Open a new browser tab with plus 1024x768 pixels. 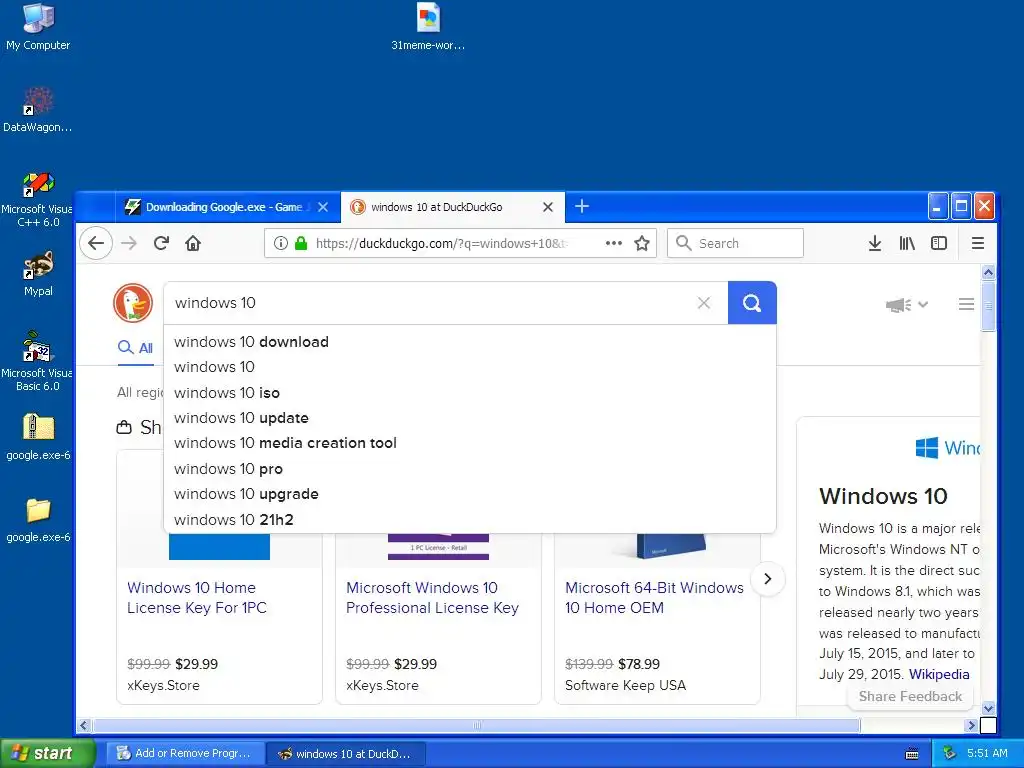(582, 206)
